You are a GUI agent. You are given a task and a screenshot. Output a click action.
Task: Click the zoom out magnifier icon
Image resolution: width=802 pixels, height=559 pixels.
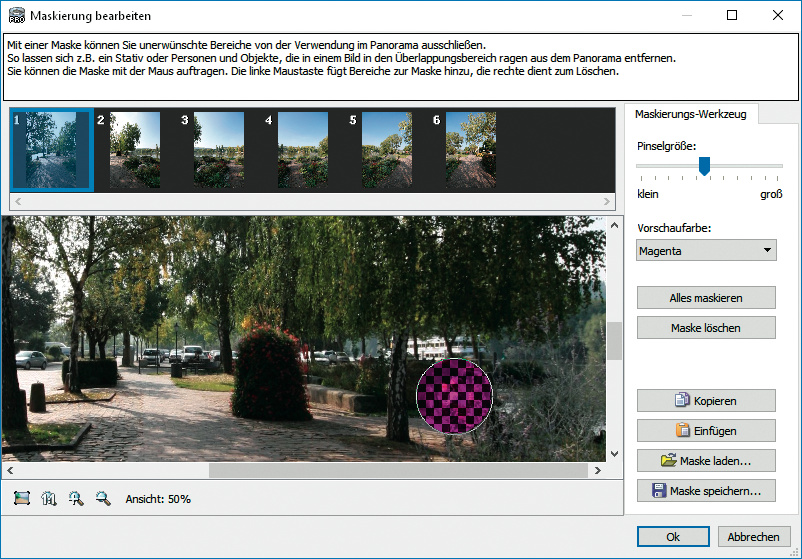coord(102,498)
